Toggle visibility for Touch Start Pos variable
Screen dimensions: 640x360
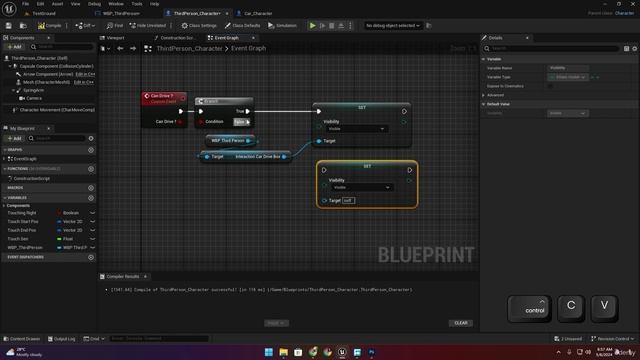pos(93,221)
